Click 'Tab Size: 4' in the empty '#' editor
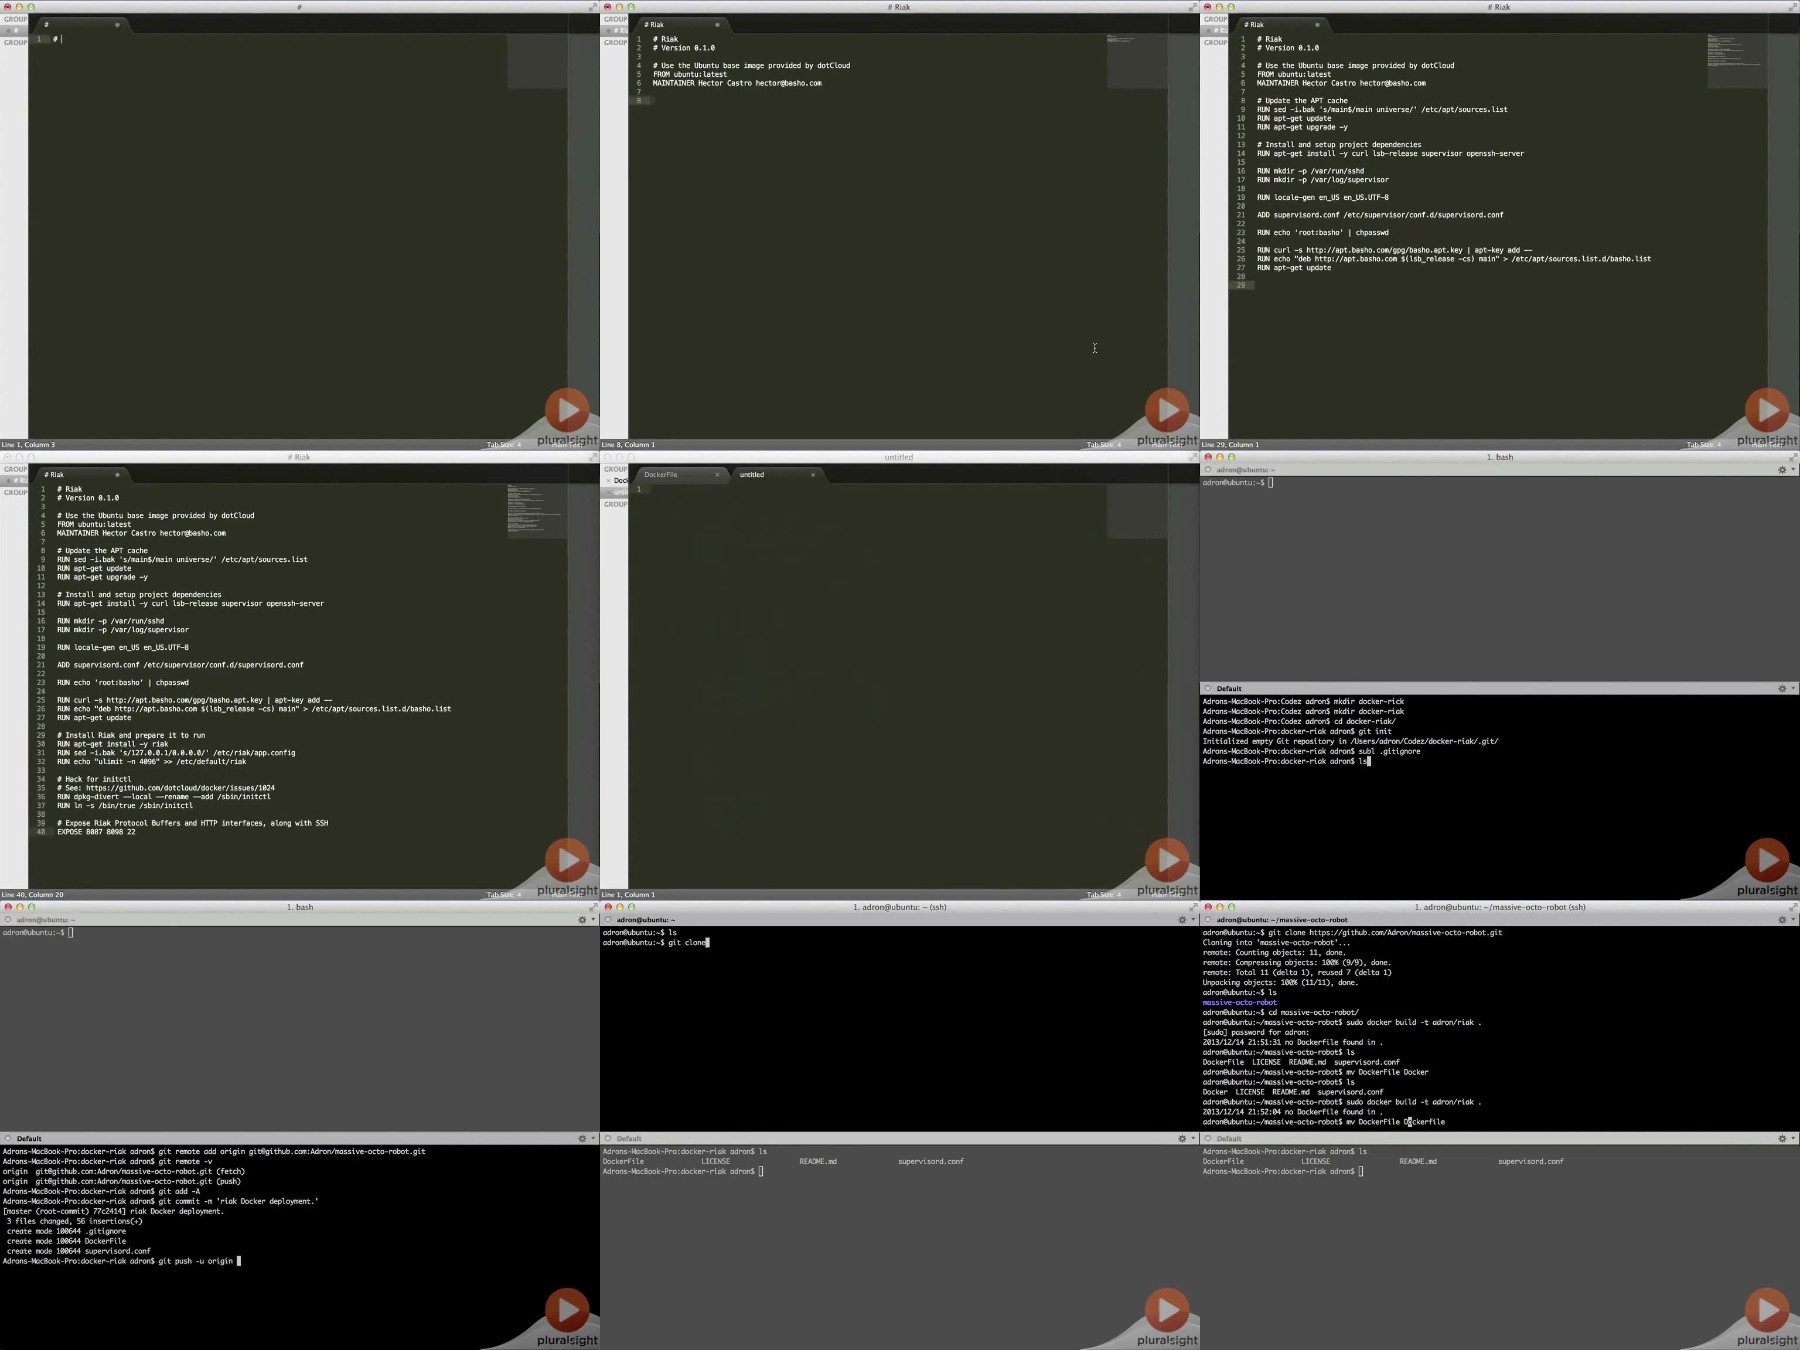 [x=504, y=445]
